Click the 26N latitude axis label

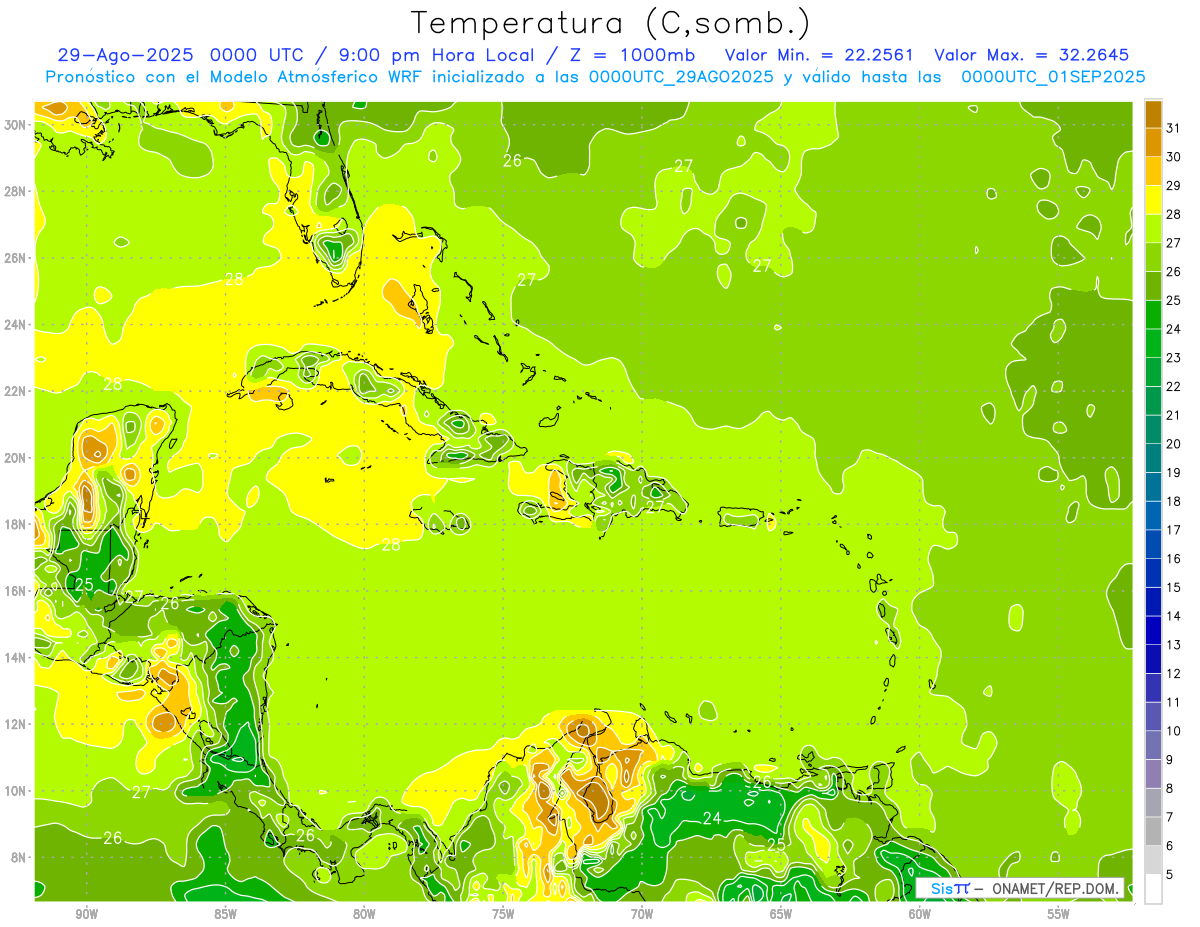pos(17,258)
